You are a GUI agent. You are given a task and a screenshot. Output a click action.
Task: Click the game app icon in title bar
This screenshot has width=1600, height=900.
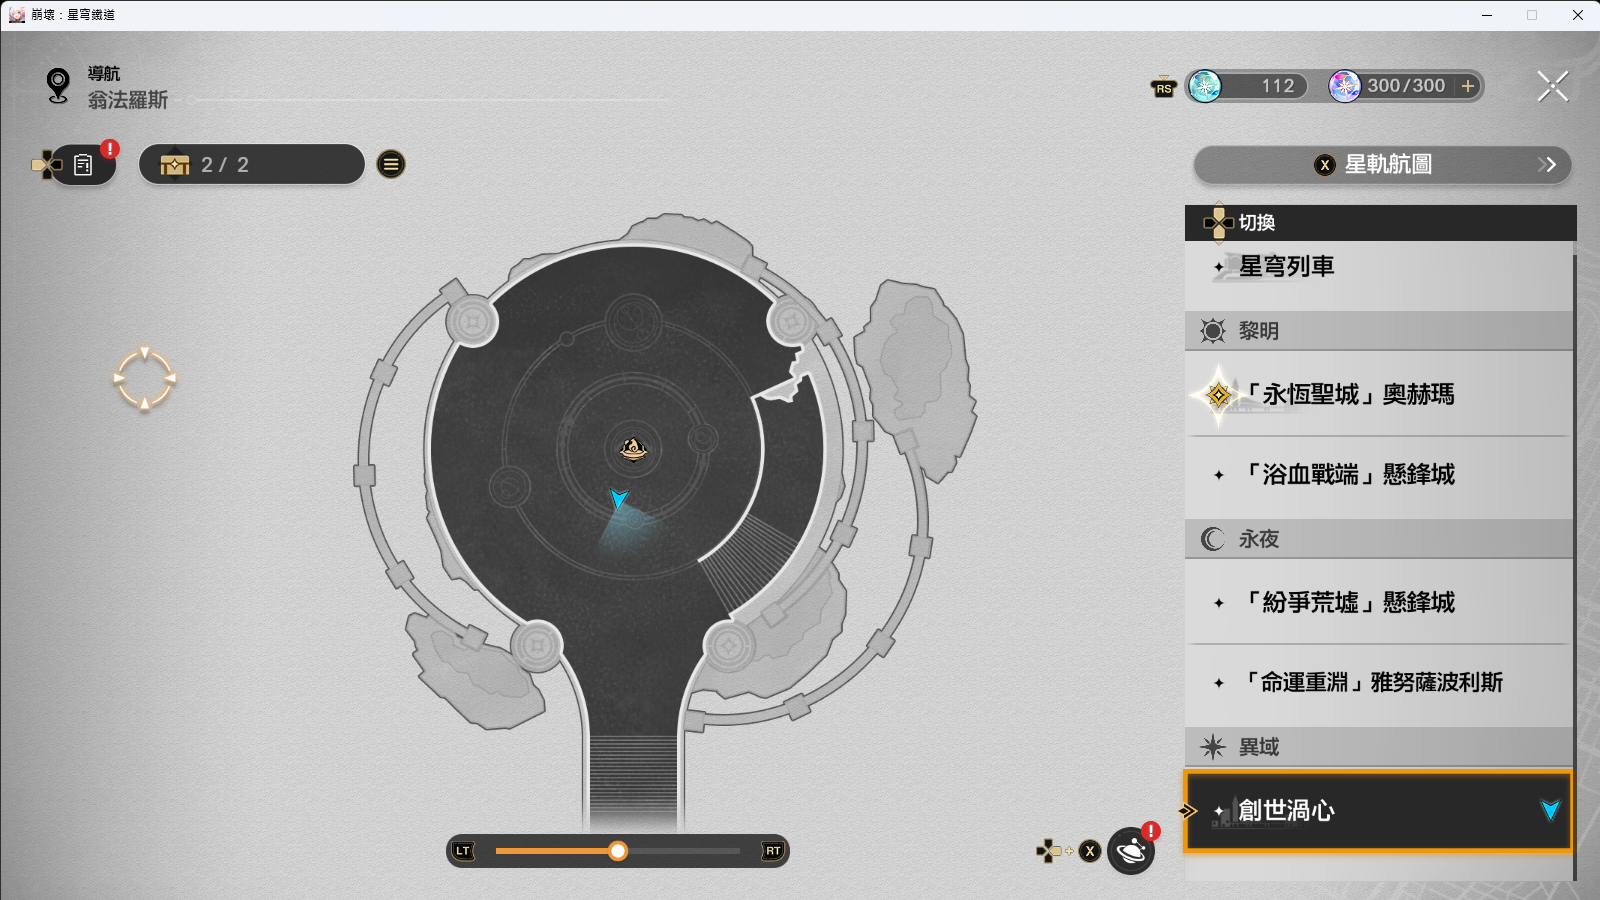(x=16, y=15)
